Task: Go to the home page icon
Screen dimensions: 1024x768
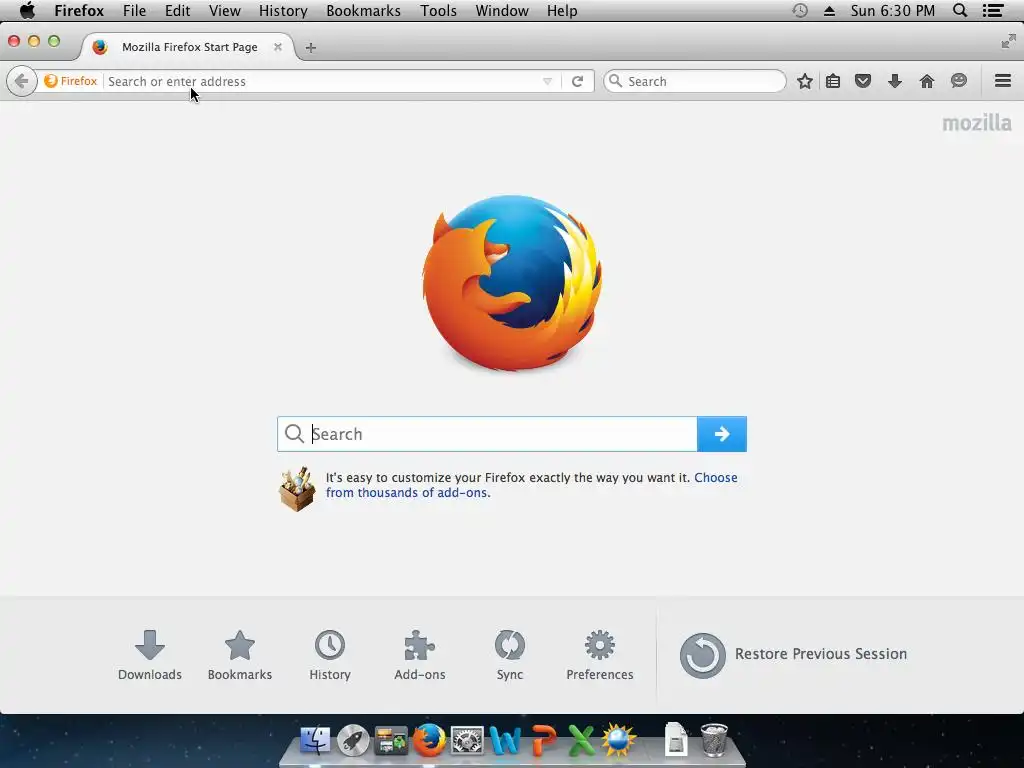Action: pyautogui.click(x=927, y=82)
